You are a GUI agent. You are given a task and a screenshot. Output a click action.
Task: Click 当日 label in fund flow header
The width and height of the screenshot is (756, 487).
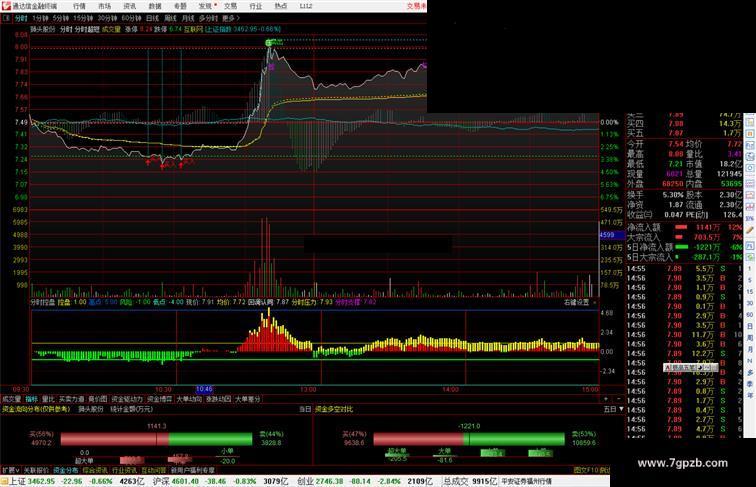pyautogui.click(x=305, y=409)
